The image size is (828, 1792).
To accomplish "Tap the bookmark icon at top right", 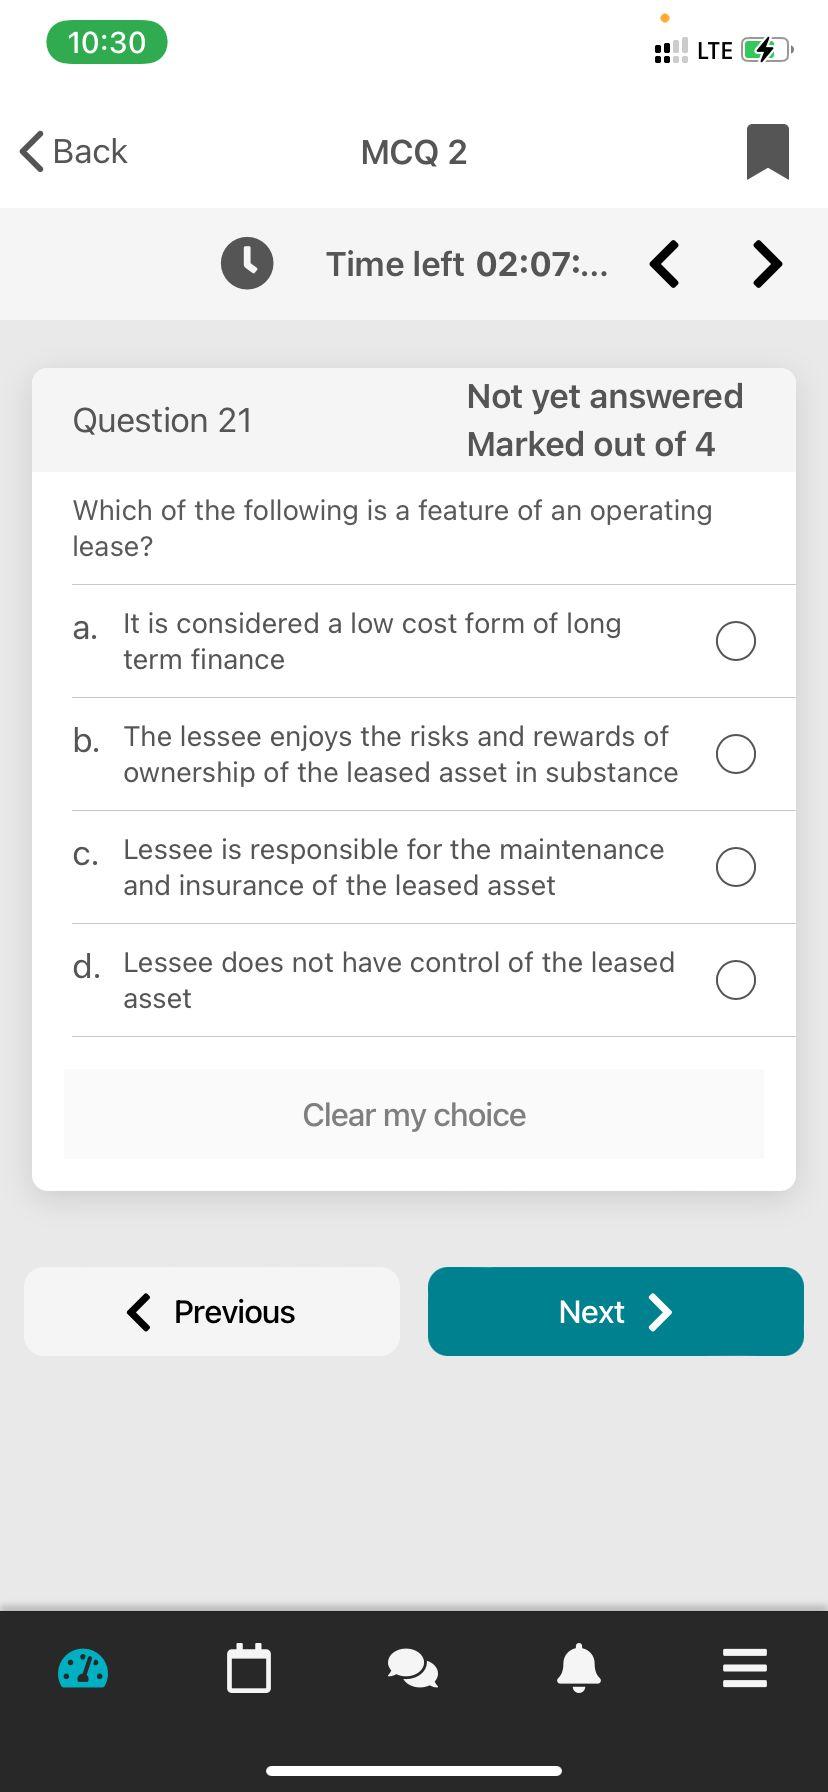I will (x=767, y=152).
